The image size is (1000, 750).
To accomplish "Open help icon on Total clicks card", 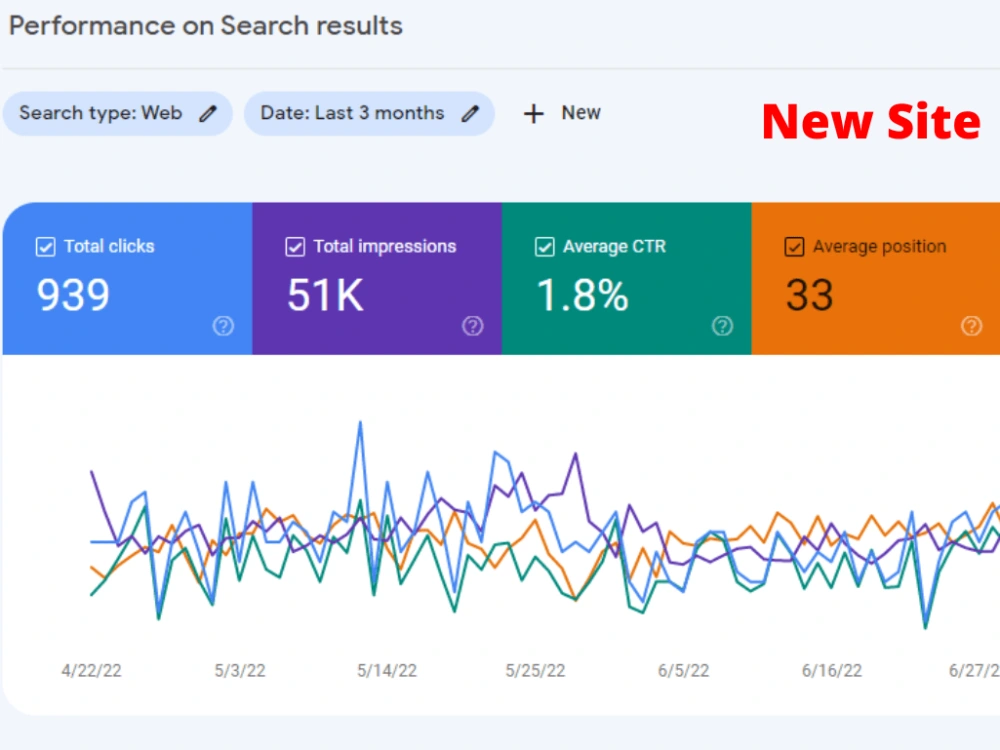I will point(223,326).
